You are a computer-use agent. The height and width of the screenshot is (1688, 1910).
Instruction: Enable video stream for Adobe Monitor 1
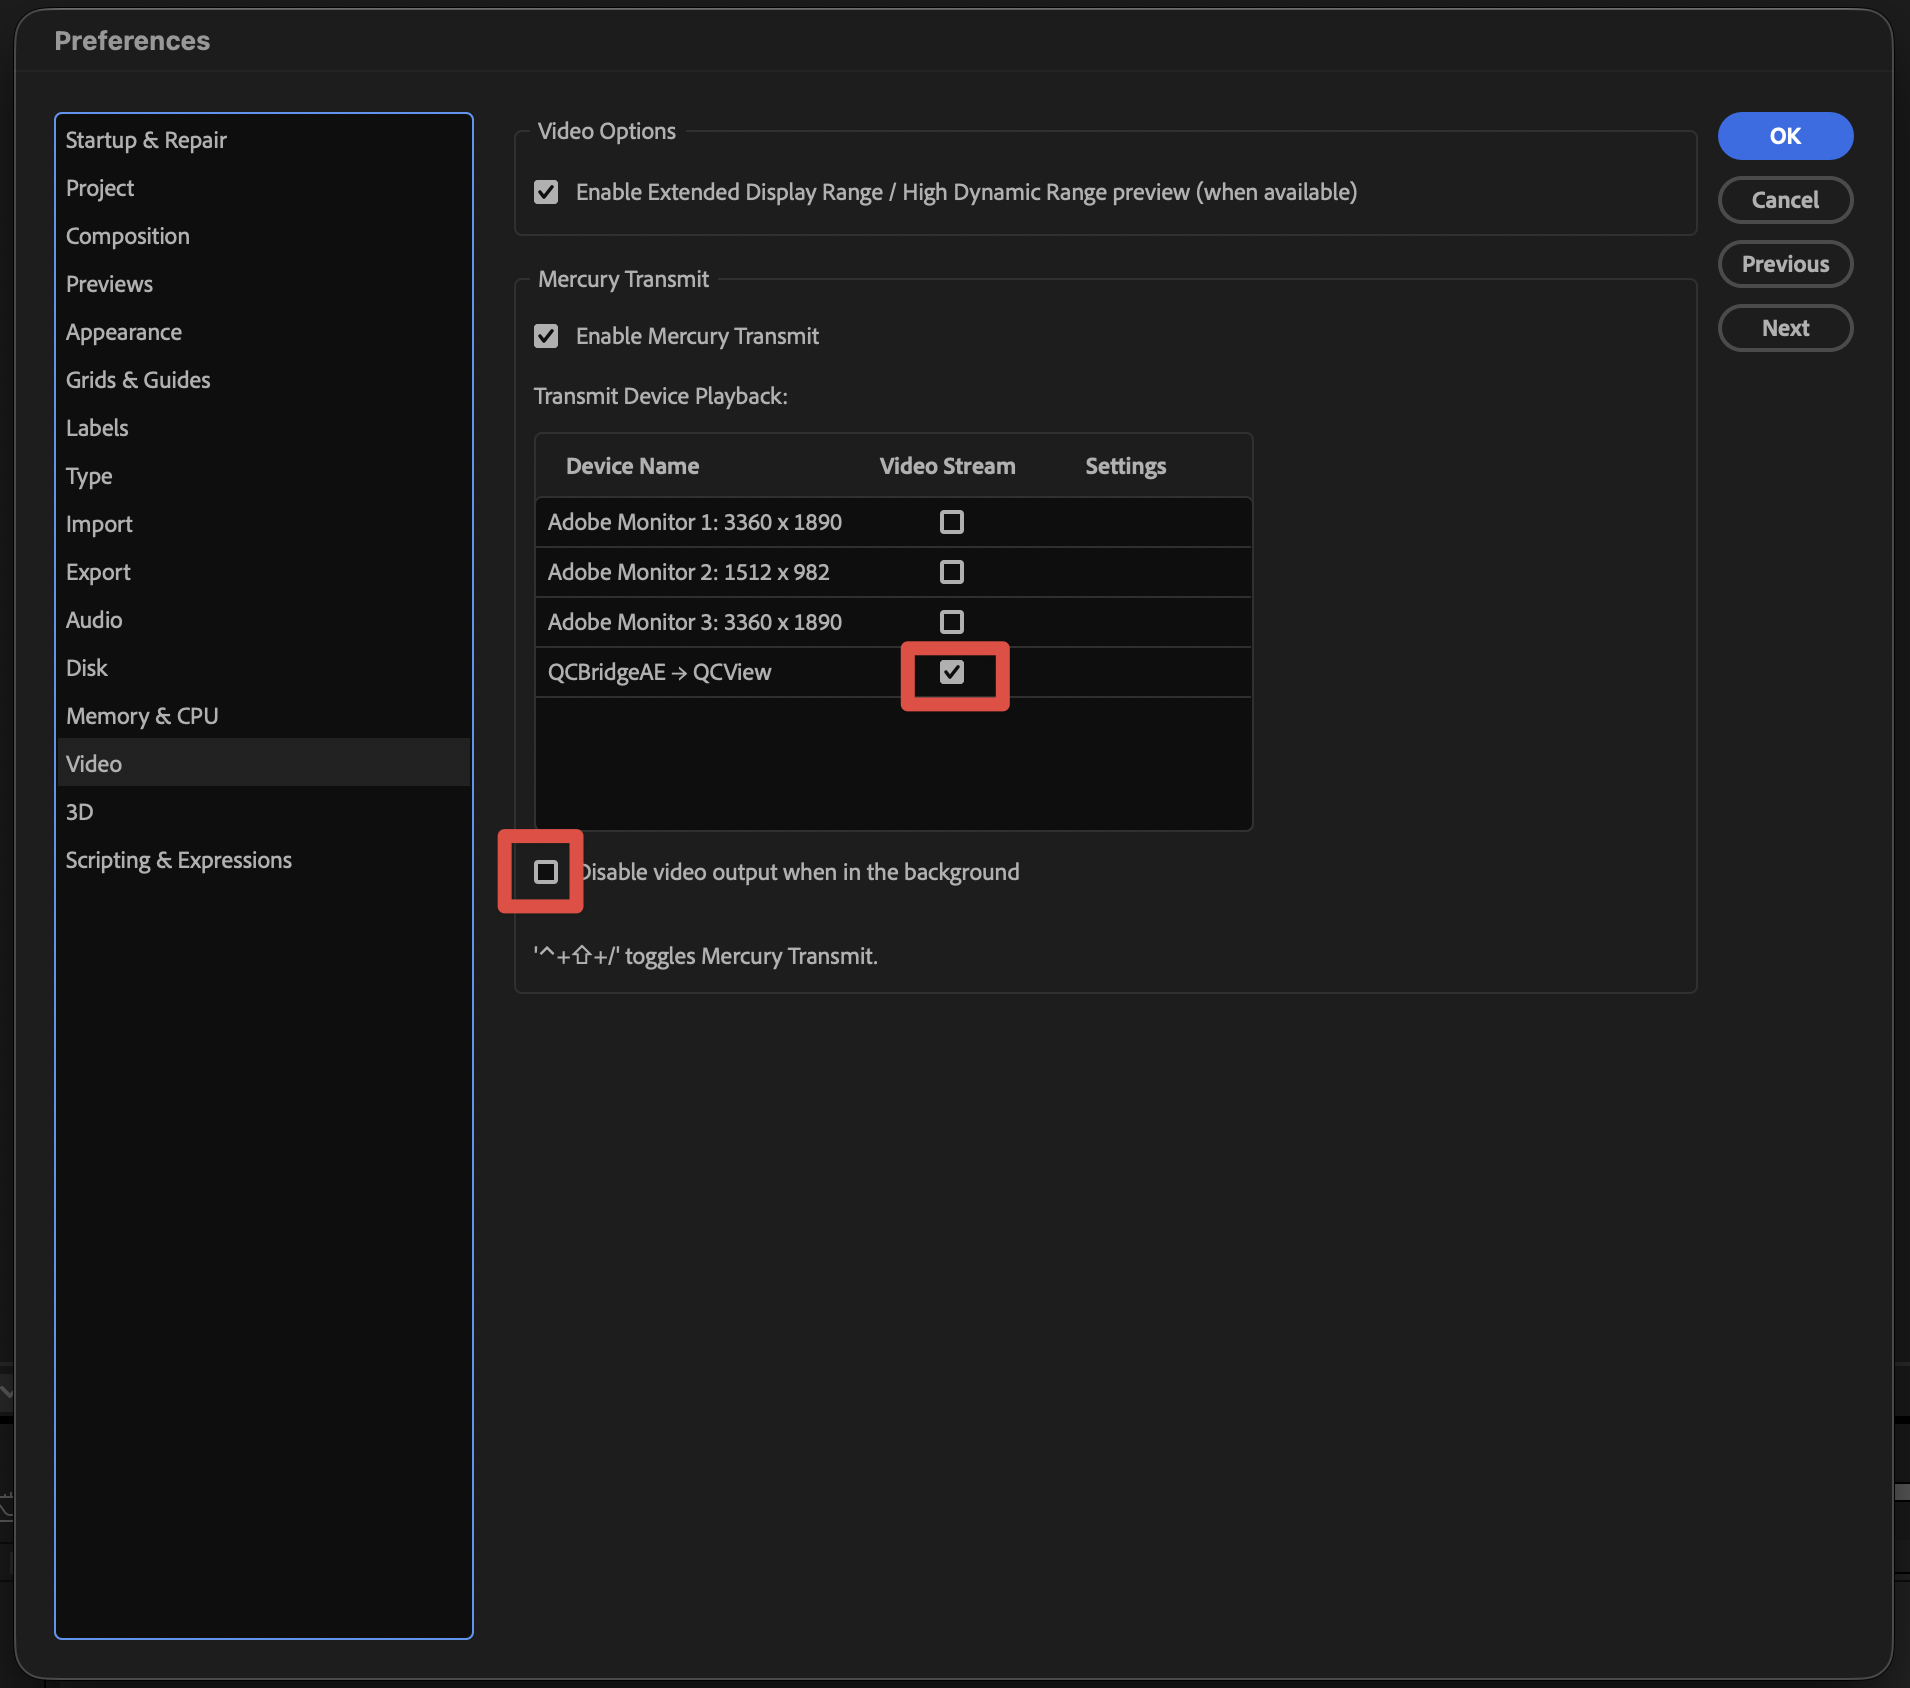click(952, 522)
